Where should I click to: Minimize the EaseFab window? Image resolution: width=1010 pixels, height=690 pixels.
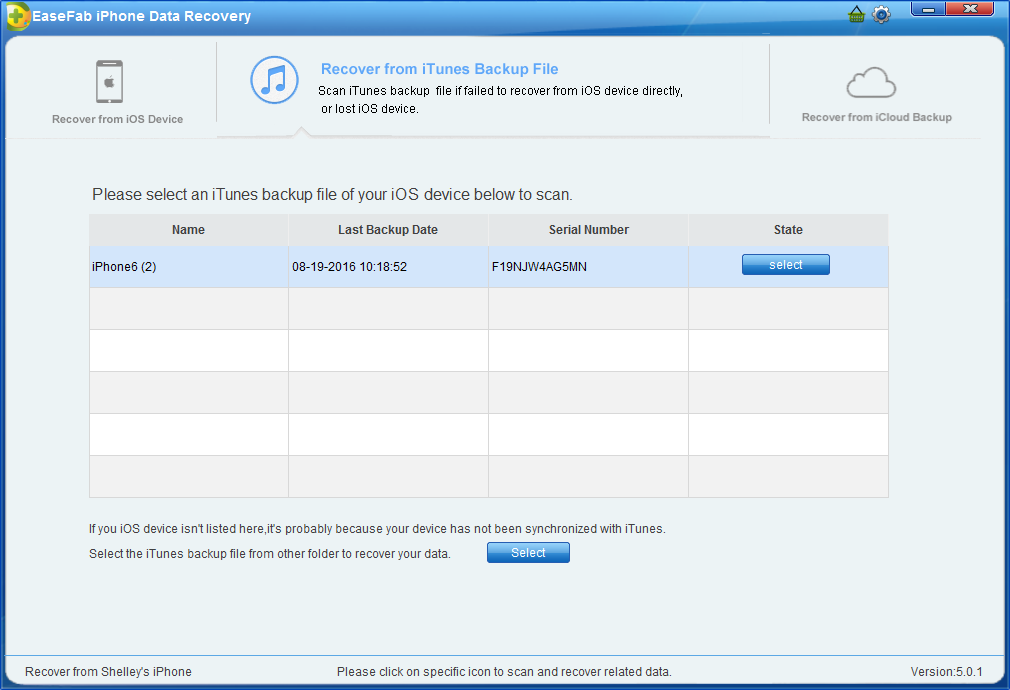pos(928,9)
